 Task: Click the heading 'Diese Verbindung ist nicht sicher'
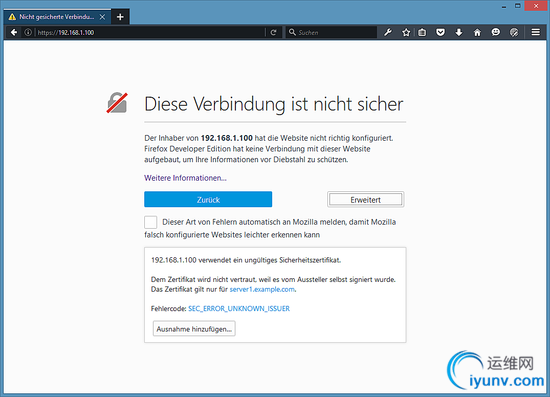tap(274, 104)
